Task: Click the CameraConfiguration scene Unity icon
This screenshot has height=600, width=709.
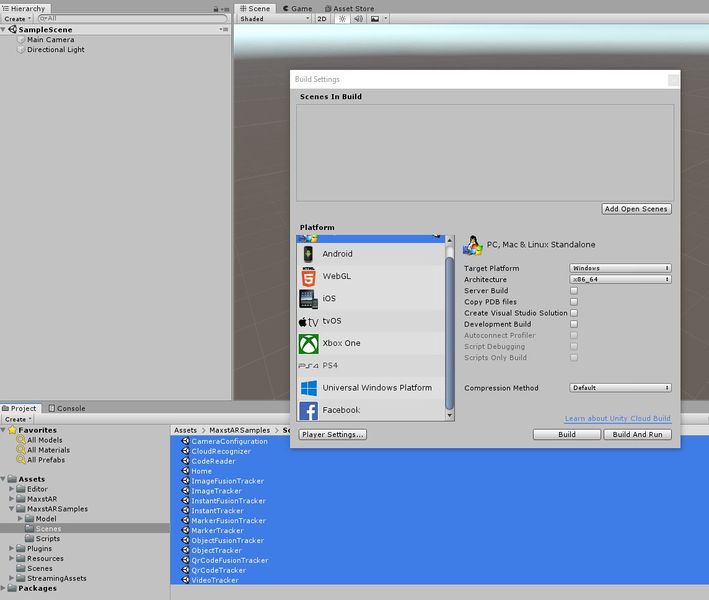Action: click(185, 441)
